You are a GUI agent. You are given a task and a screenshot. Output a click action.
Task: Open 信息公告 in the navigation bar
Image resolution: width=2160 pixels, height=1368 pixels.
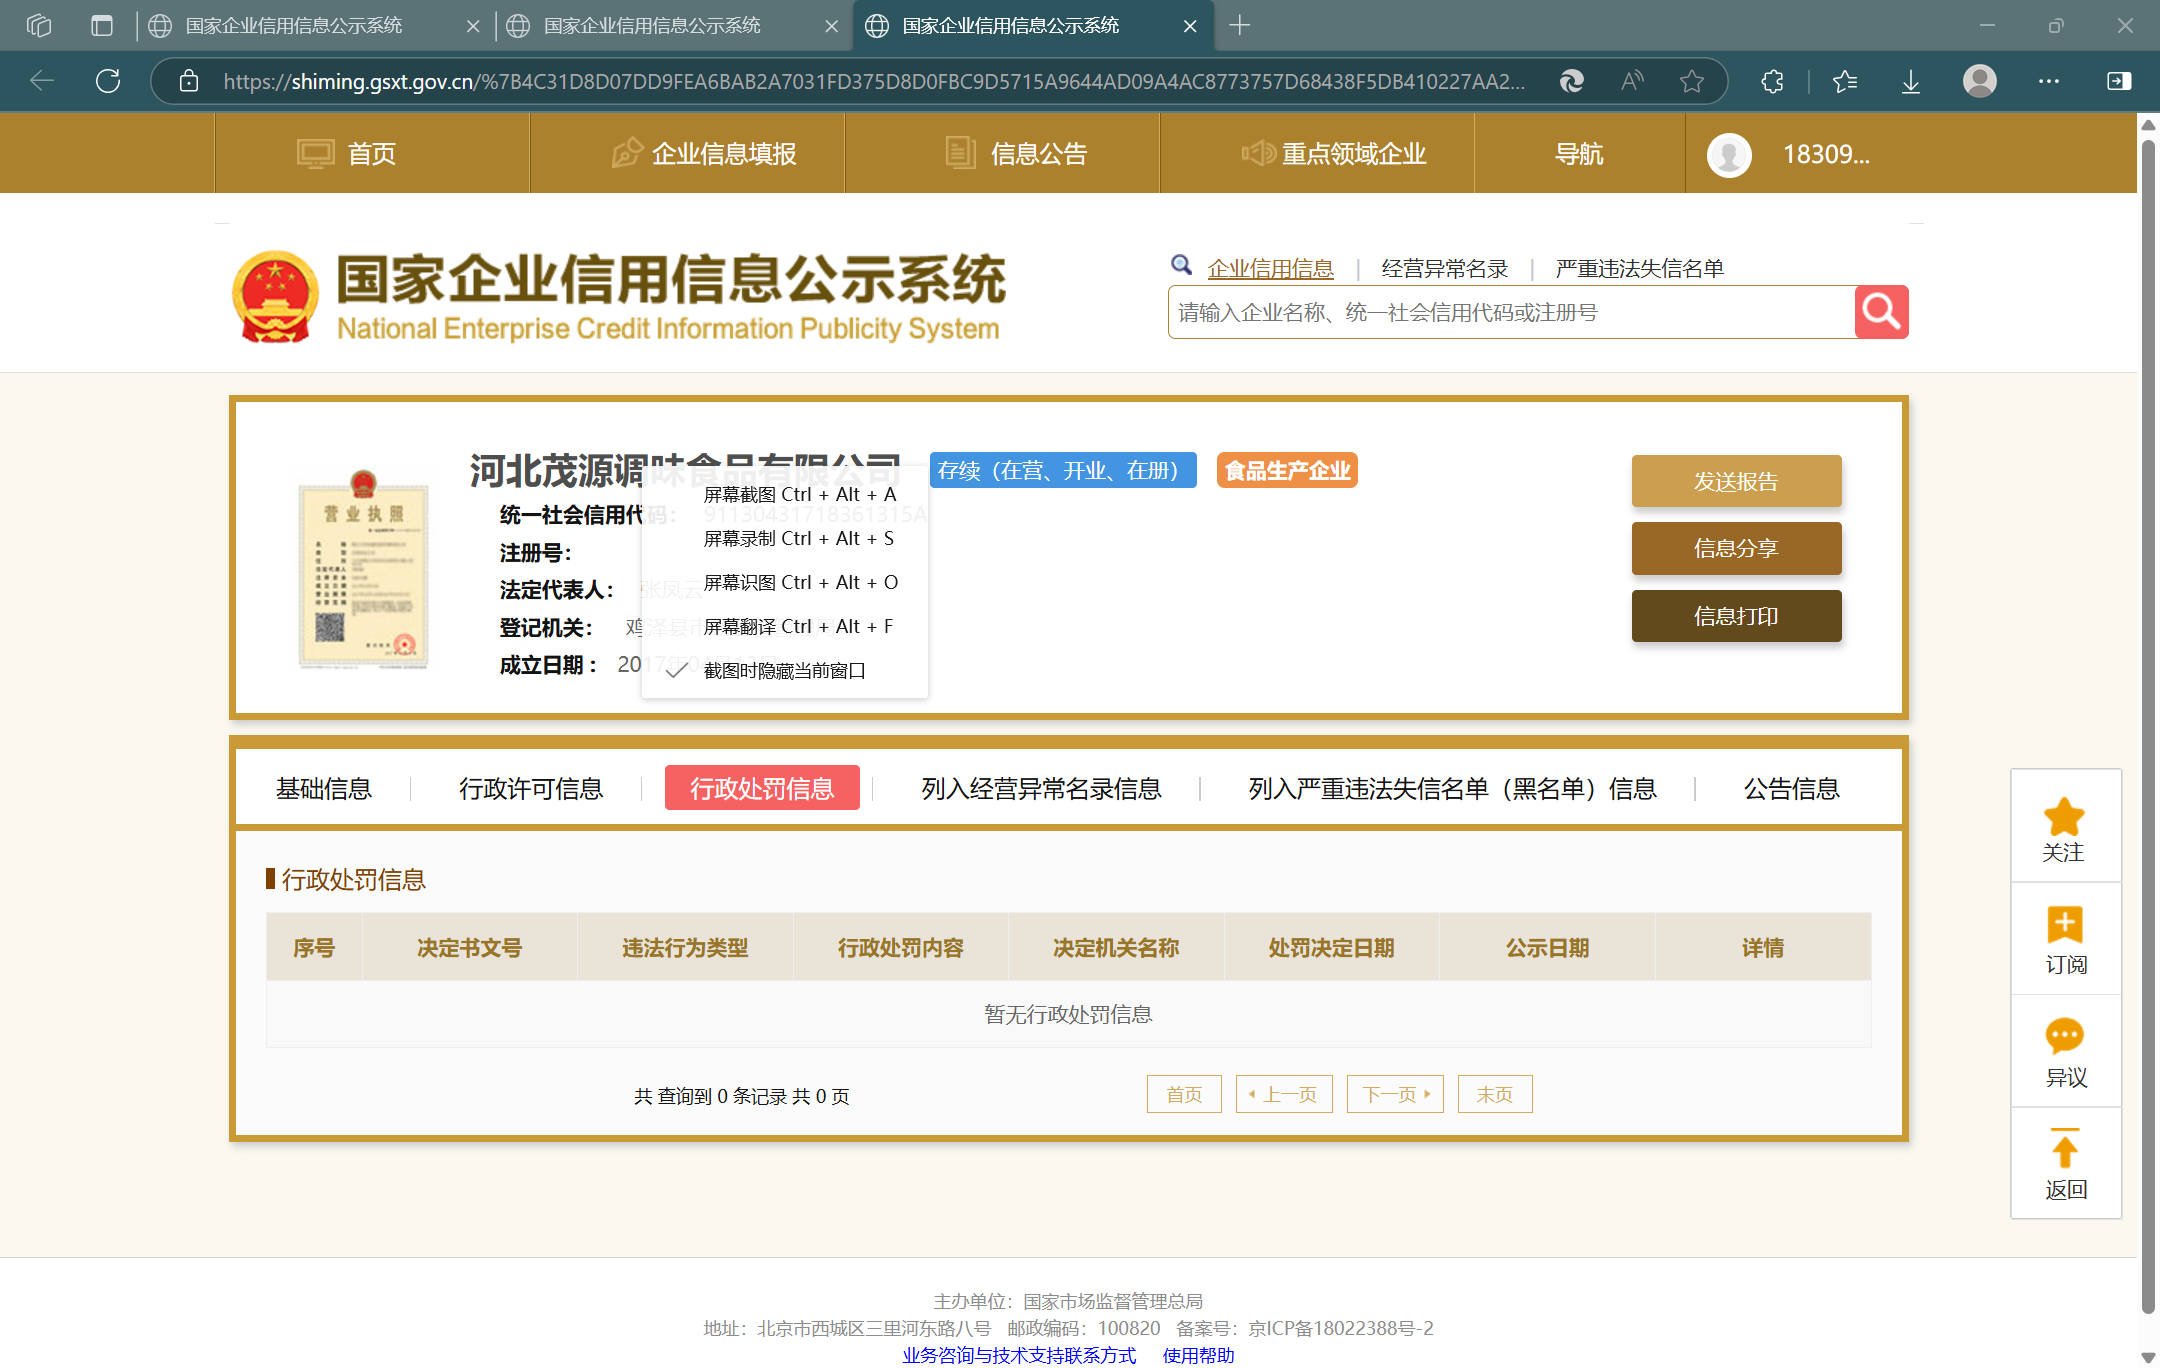coord(1002,154)
